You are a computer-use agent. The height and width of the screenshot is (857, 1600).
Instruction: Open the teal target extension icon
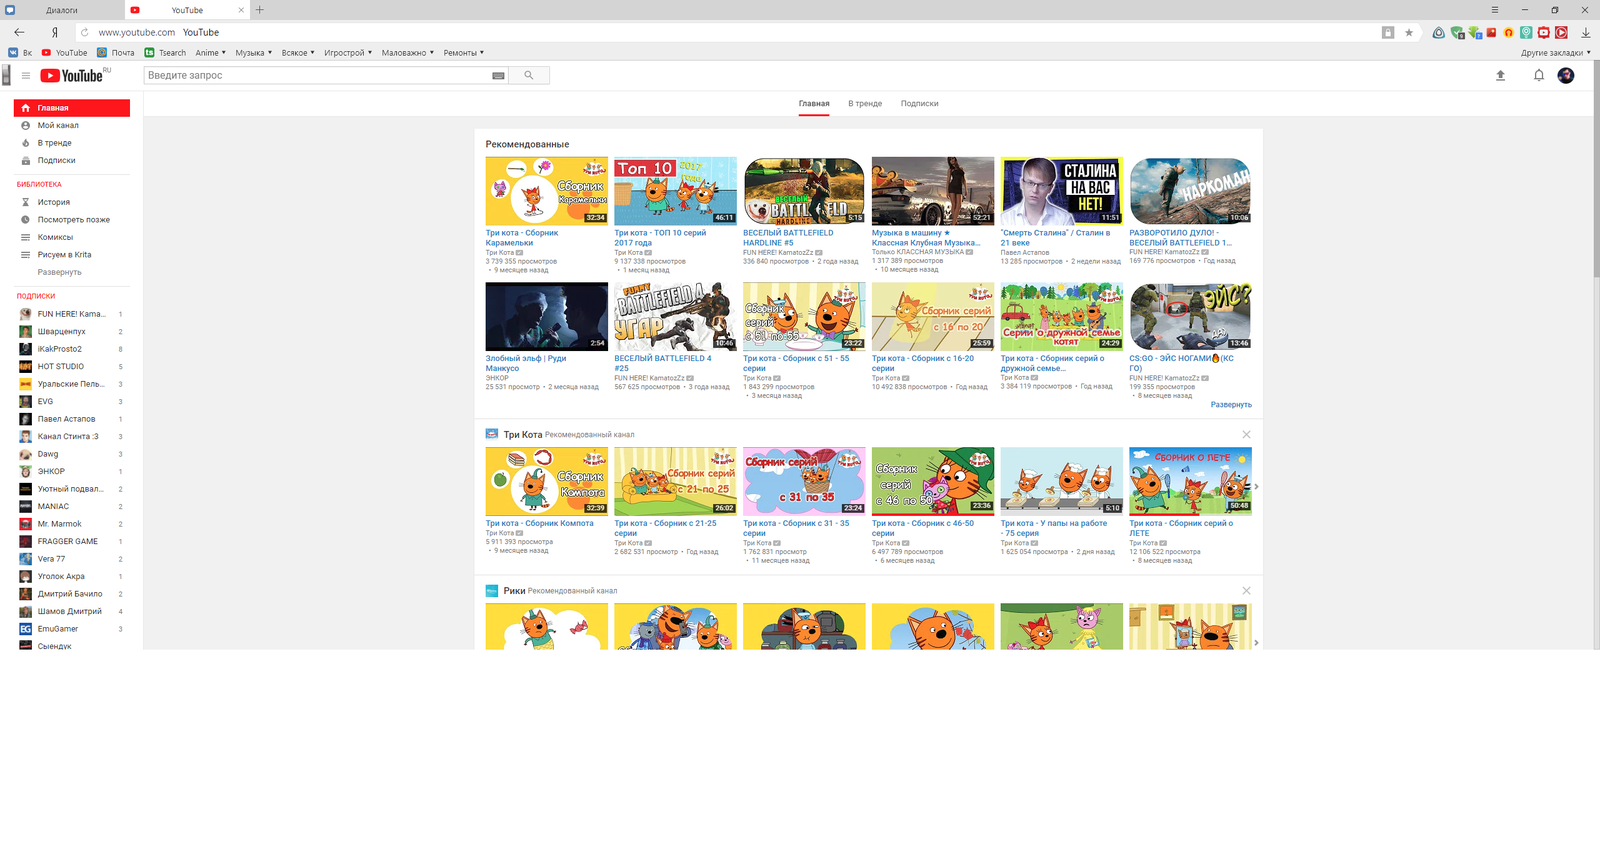[1526, 33]
